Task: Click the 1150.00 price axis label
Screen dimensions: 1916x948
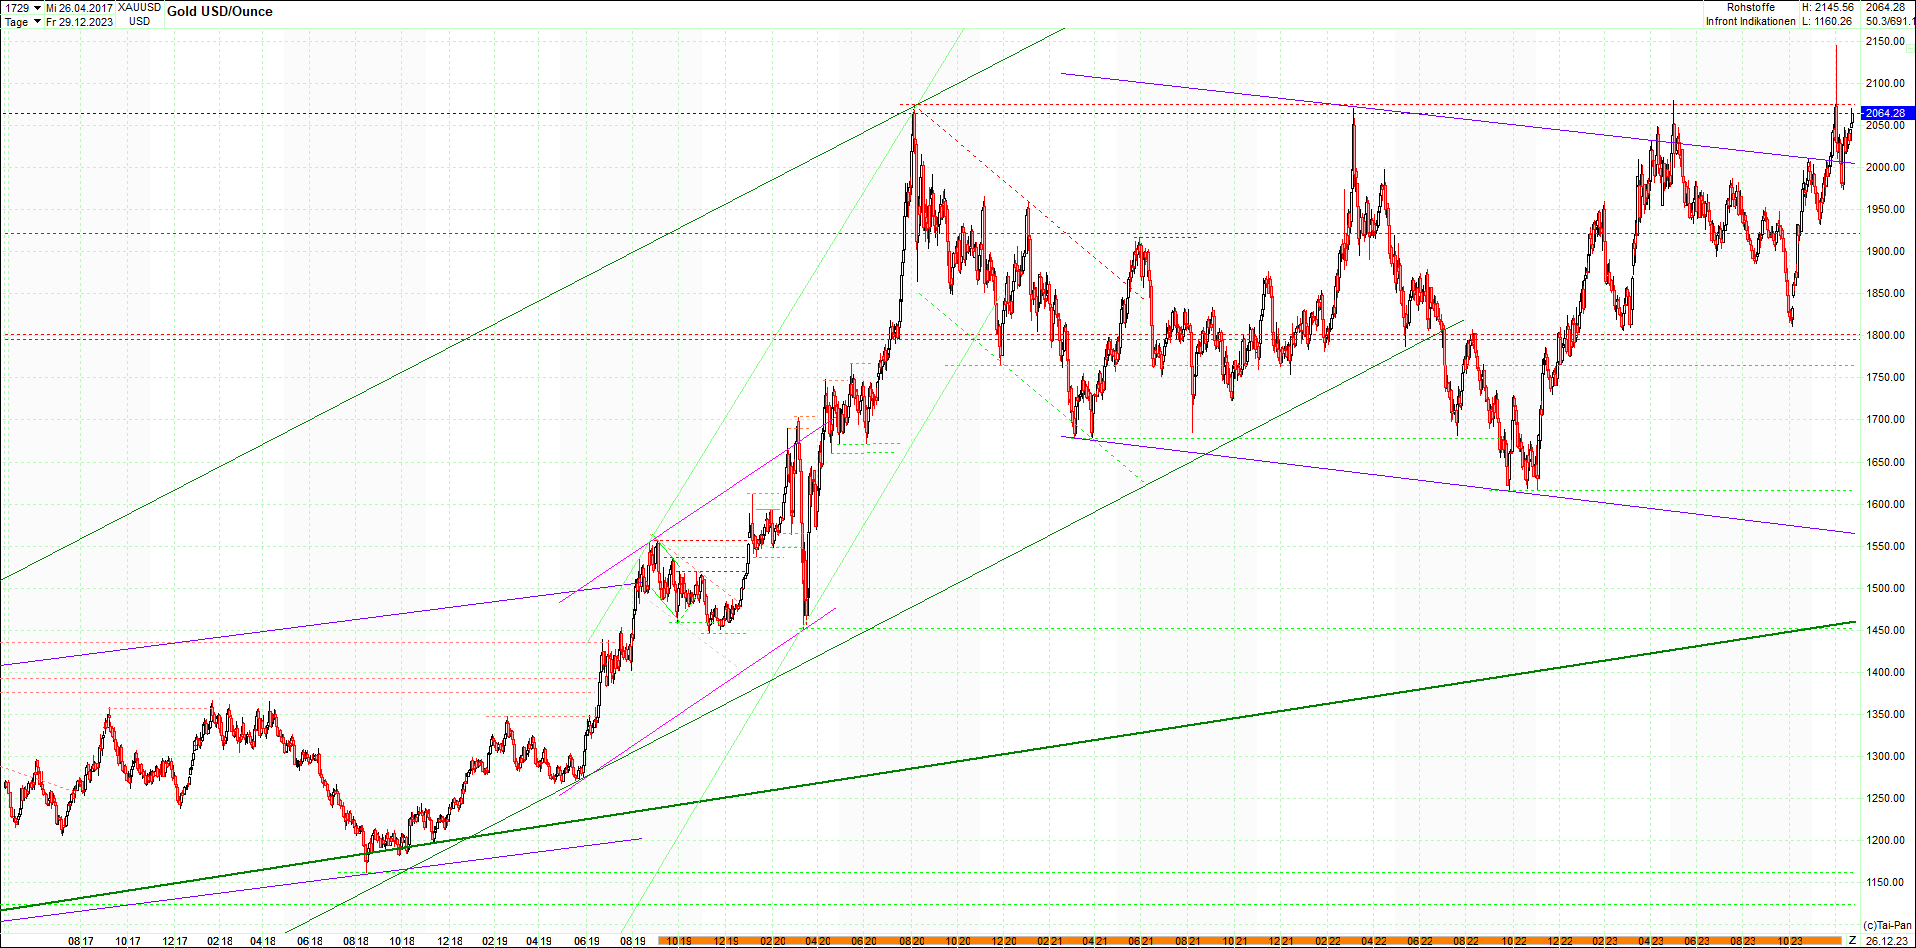Action: point(1885,882)
